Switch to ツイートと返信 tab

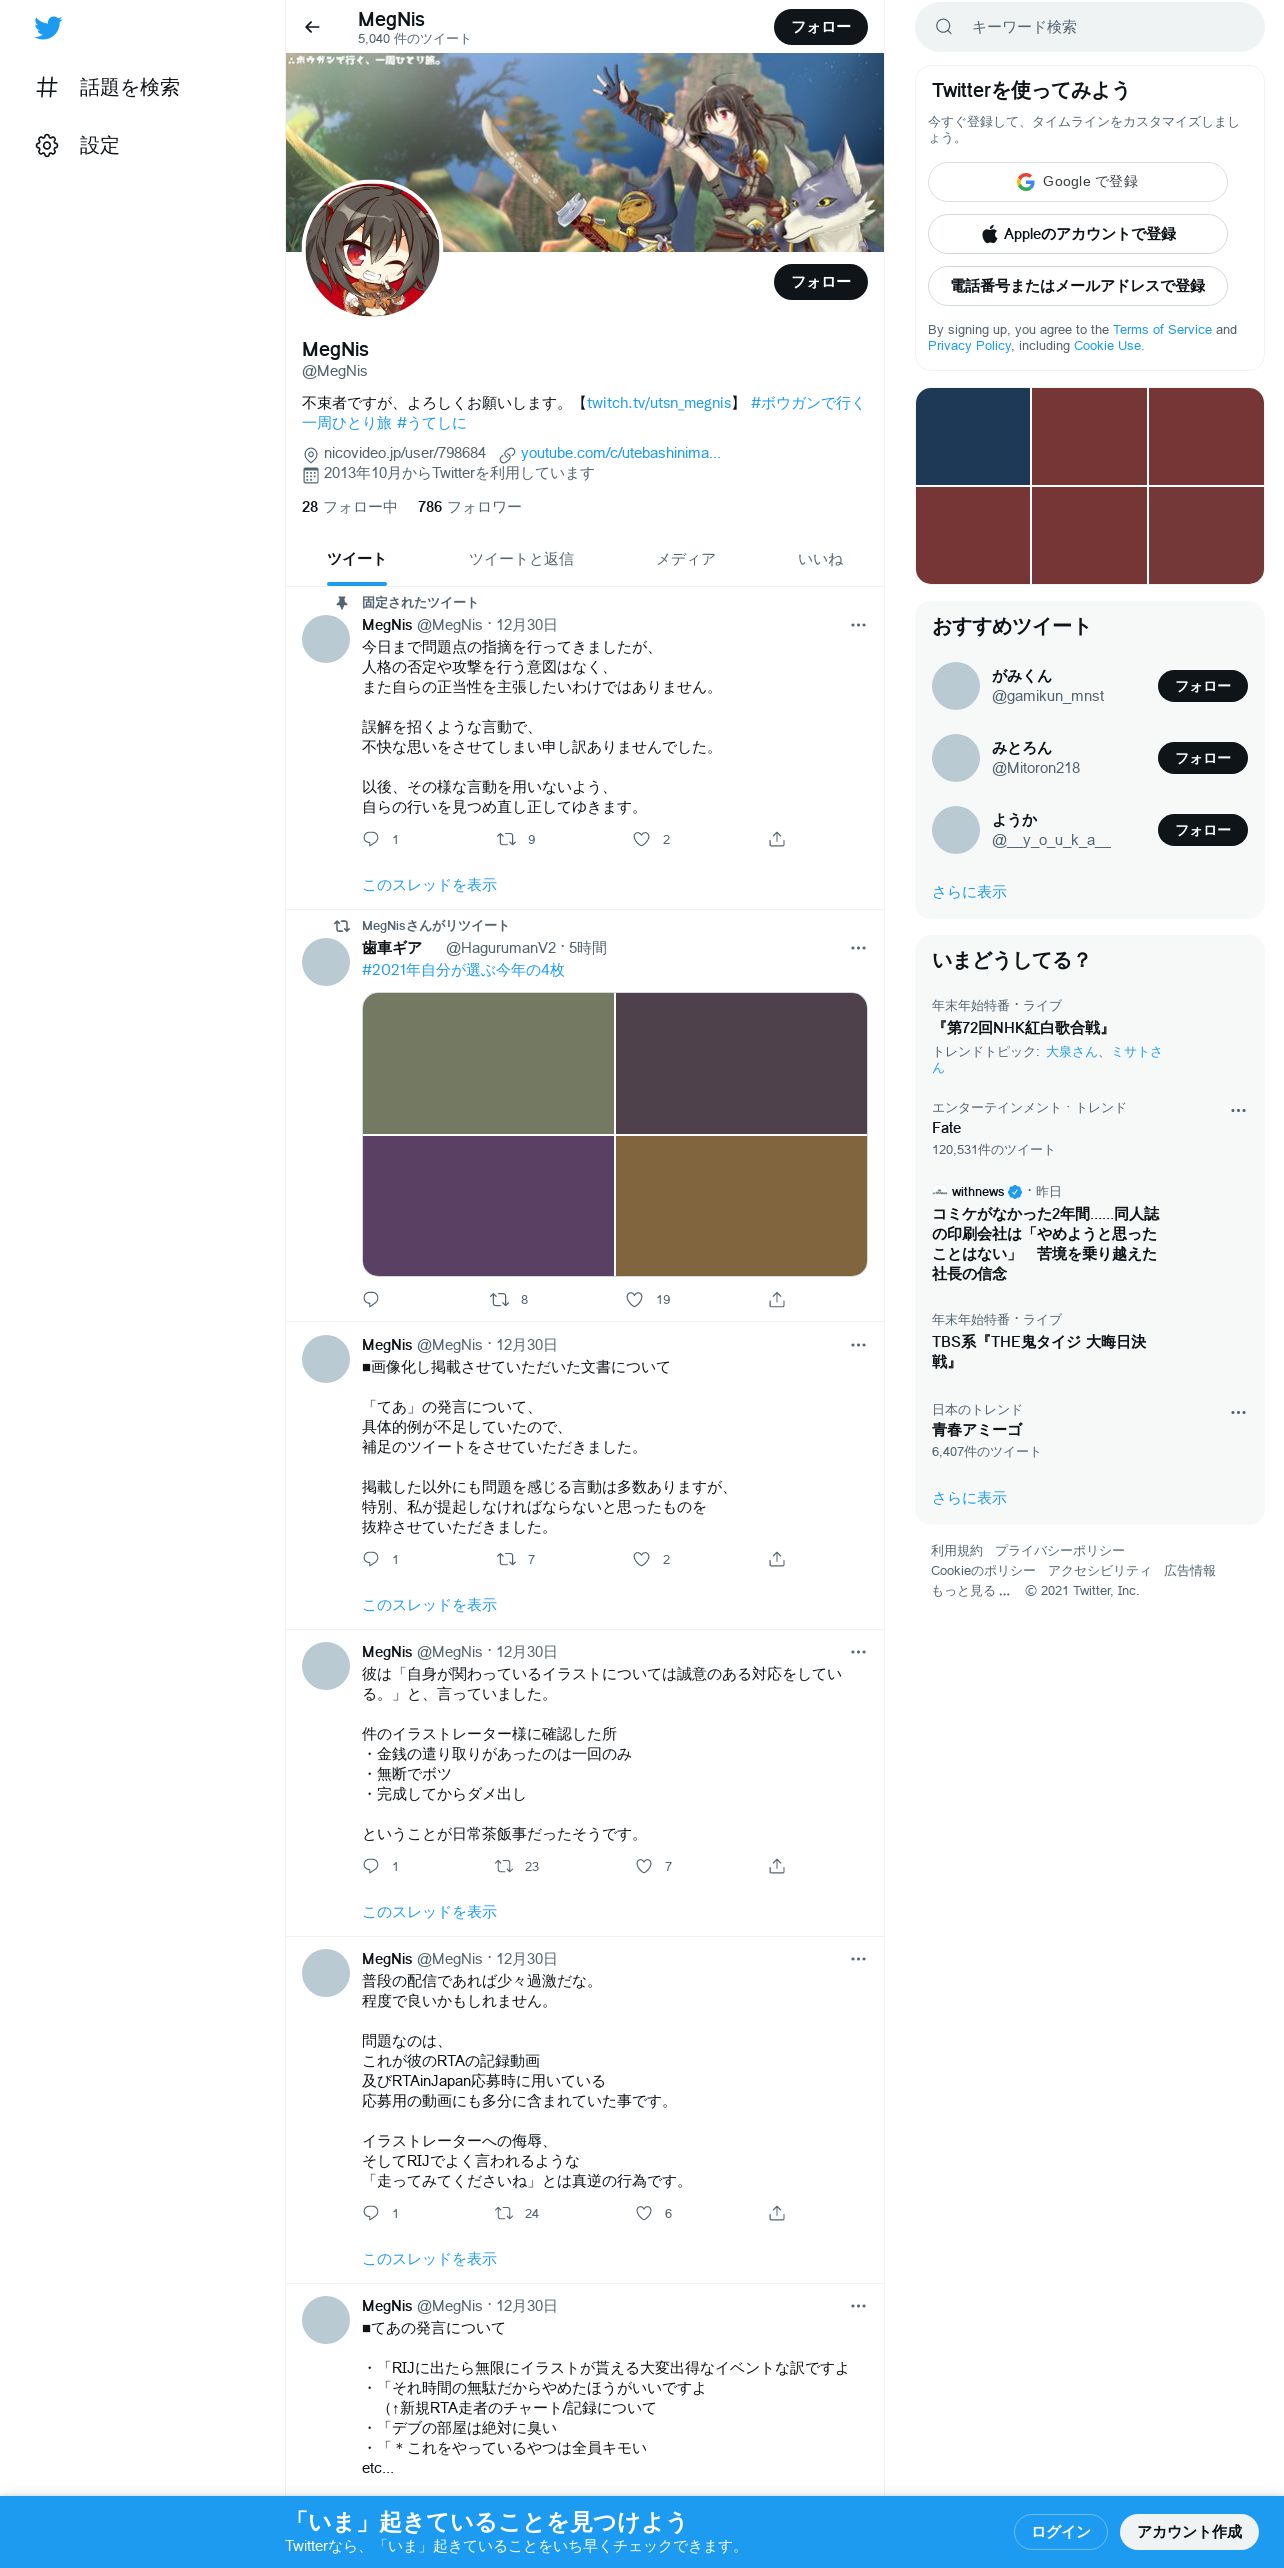tap(521, 559)
